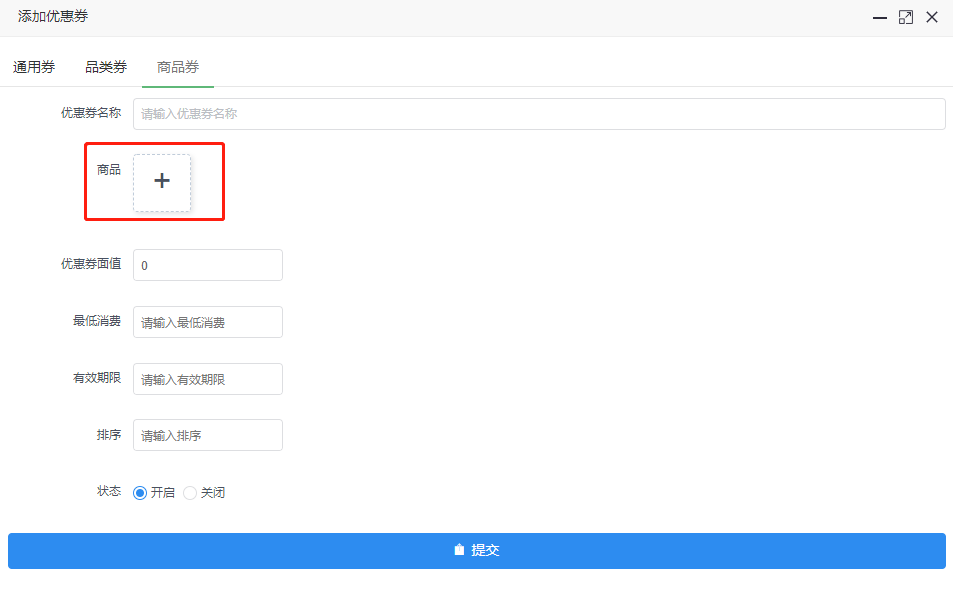The image size is (953, 592).
Task: Minimize the 添加优惠券 dialog
Action: [x=879, y=18]
